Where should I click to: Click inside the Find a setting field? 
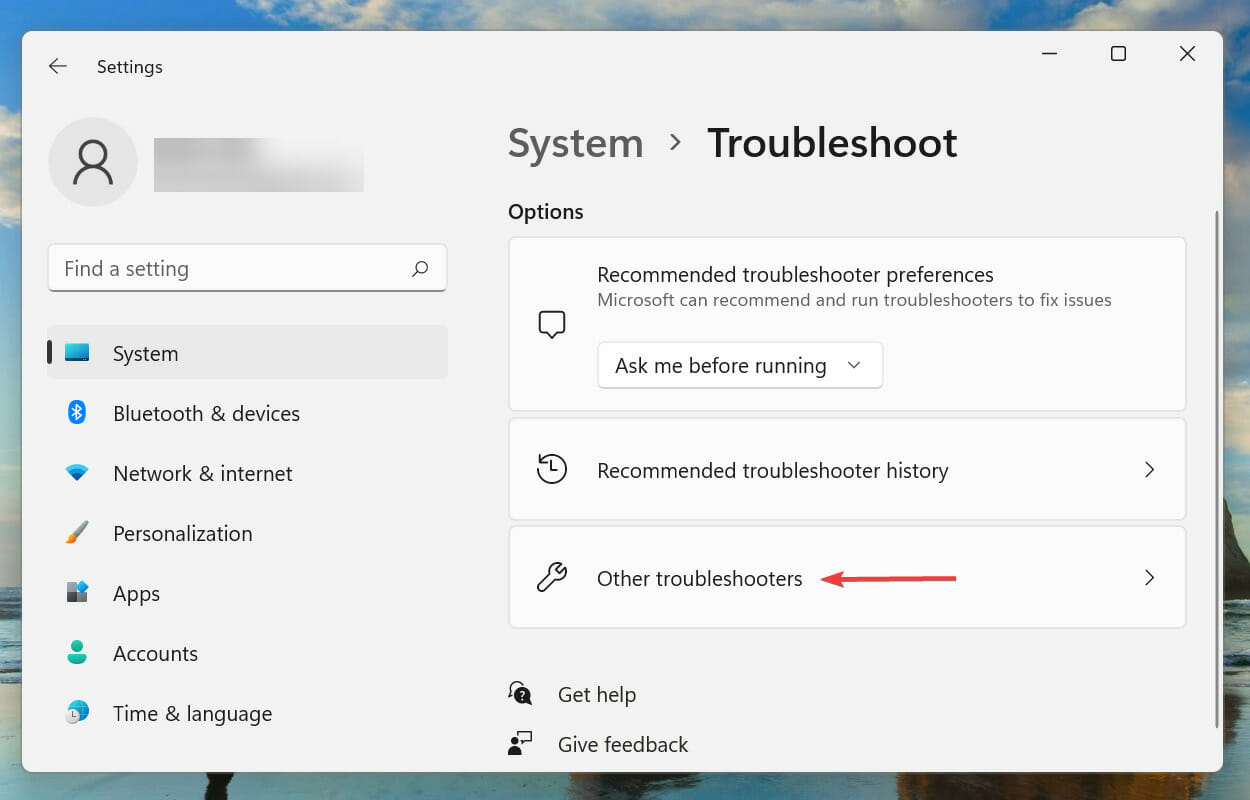[x=200, y=268]
